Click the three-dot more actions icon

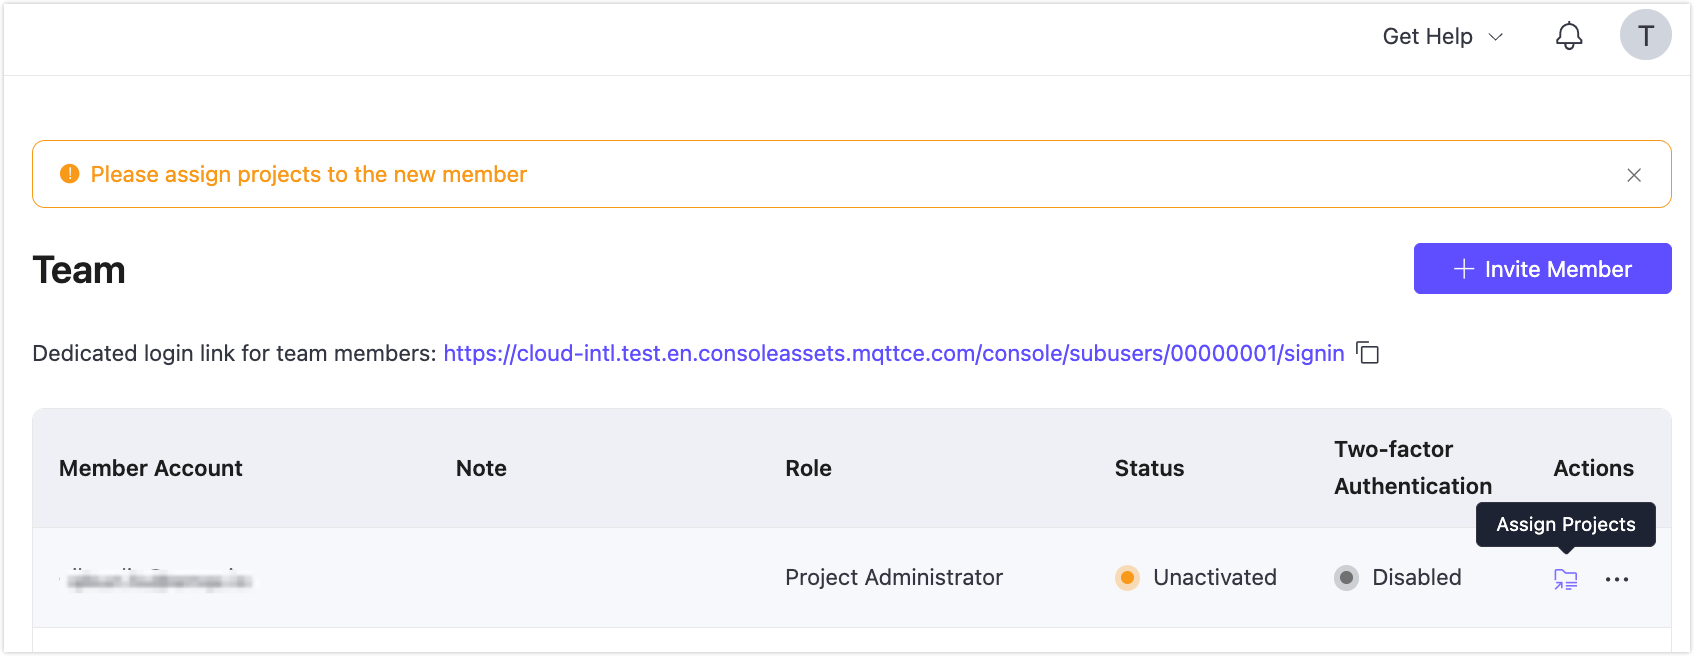pos(1618,579)
